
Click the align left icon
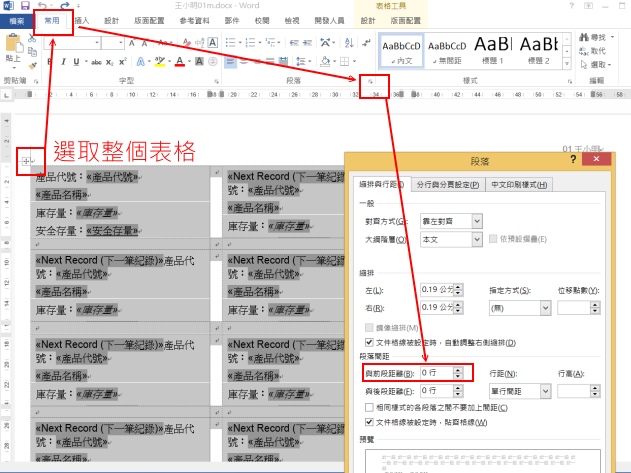click(231, 62)
